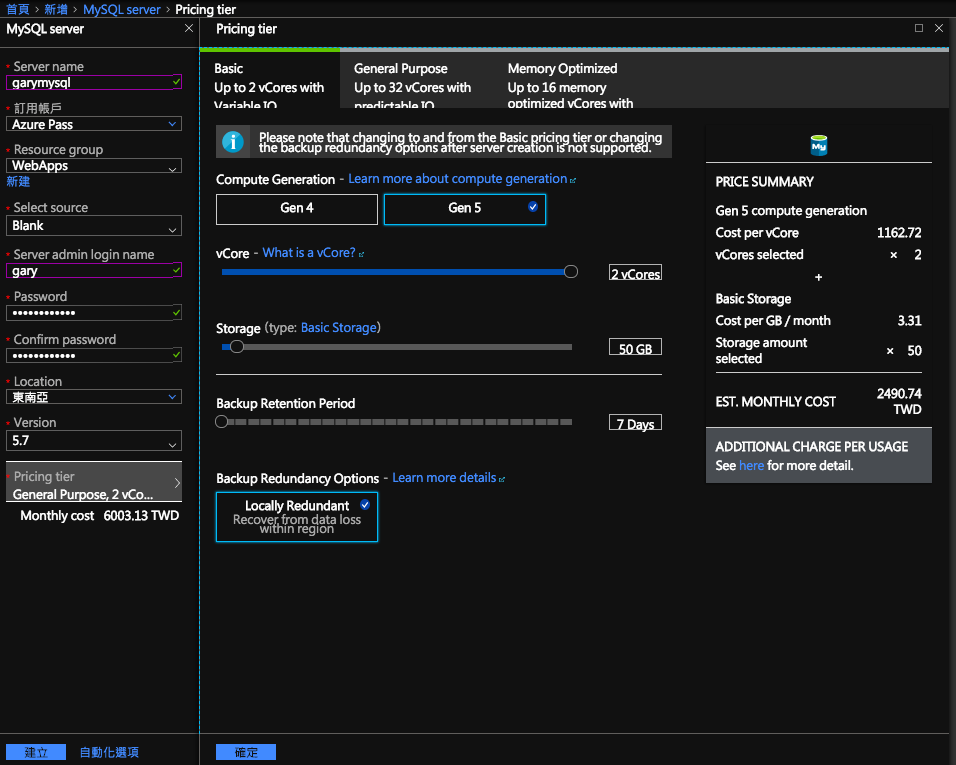The width and height of the screenshot is (956, 765).
Task: Expand the Version 5.7 dropdown
Action: tap(94, 441)
